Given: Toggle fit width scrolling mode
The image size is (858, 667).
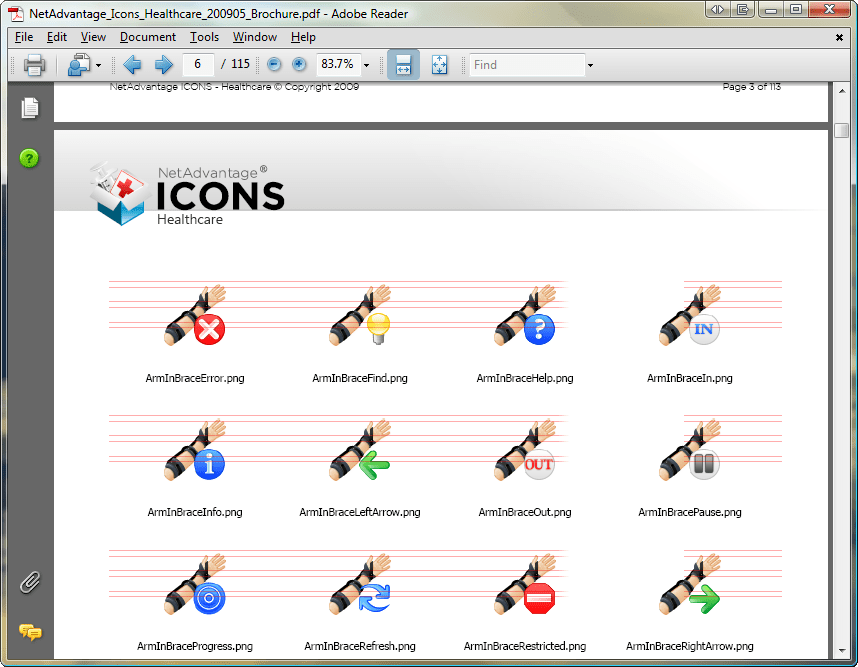Looking at the screenshot, I should click(403, 65).
